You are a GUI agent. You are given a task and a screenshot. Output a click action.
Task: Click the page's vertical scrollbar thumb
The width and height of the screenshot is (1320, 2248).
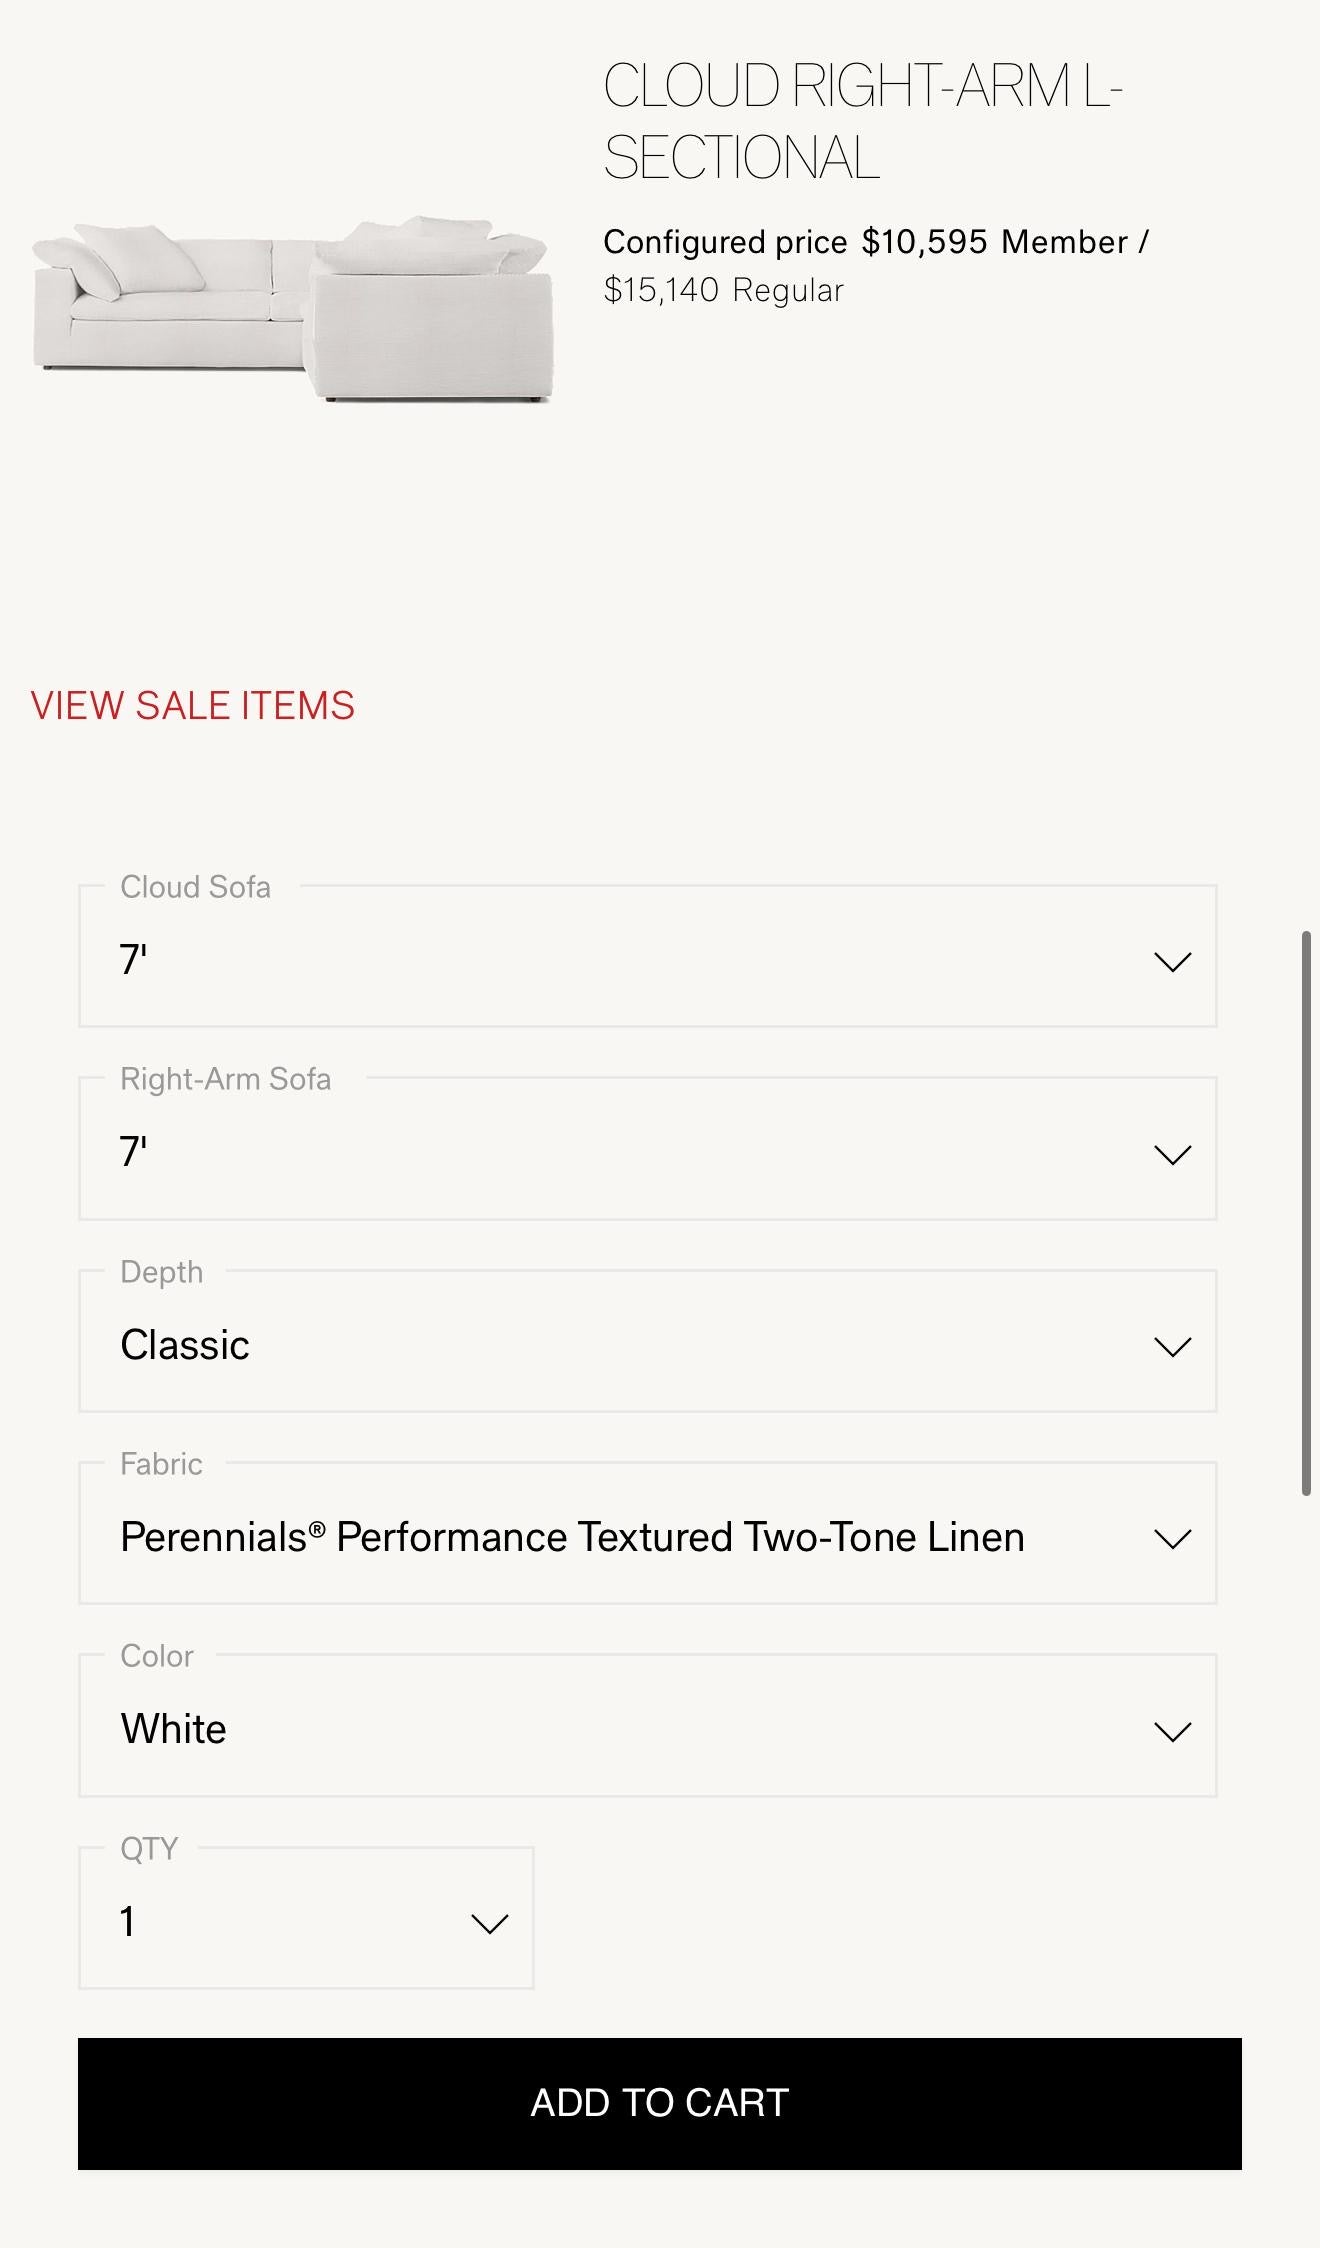tap(1306, 1212)
